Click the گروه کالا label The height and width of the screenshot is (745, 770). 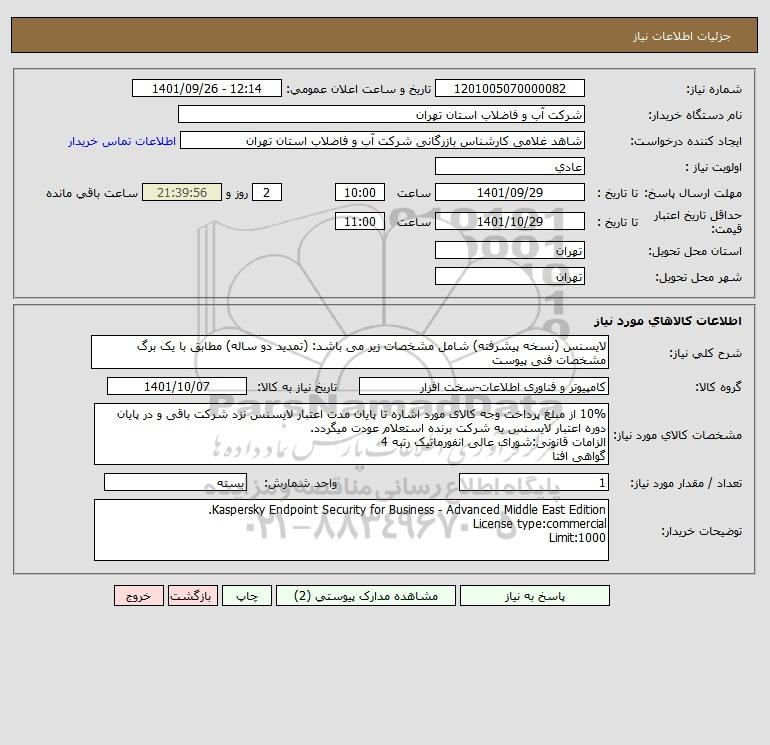click(718, 387)
